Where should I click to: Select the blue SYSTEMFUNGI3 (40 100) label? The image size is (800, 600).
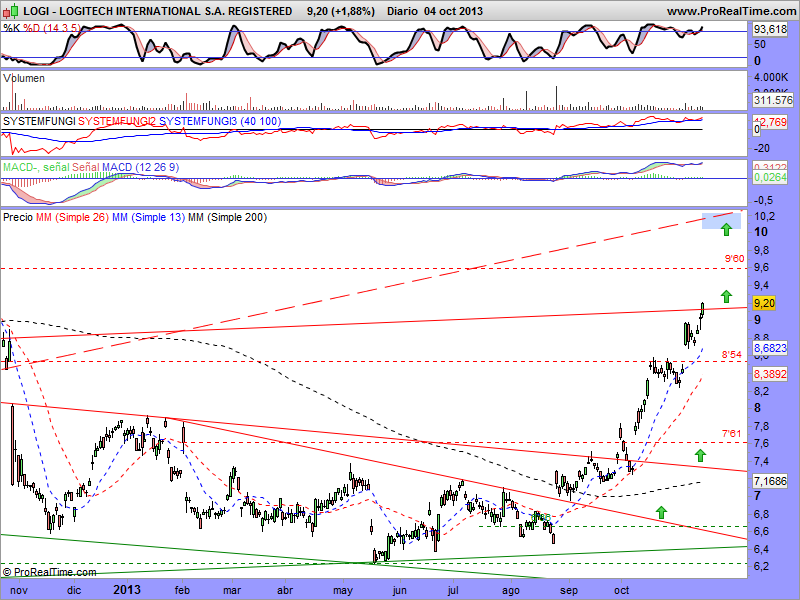pos(220,121)
